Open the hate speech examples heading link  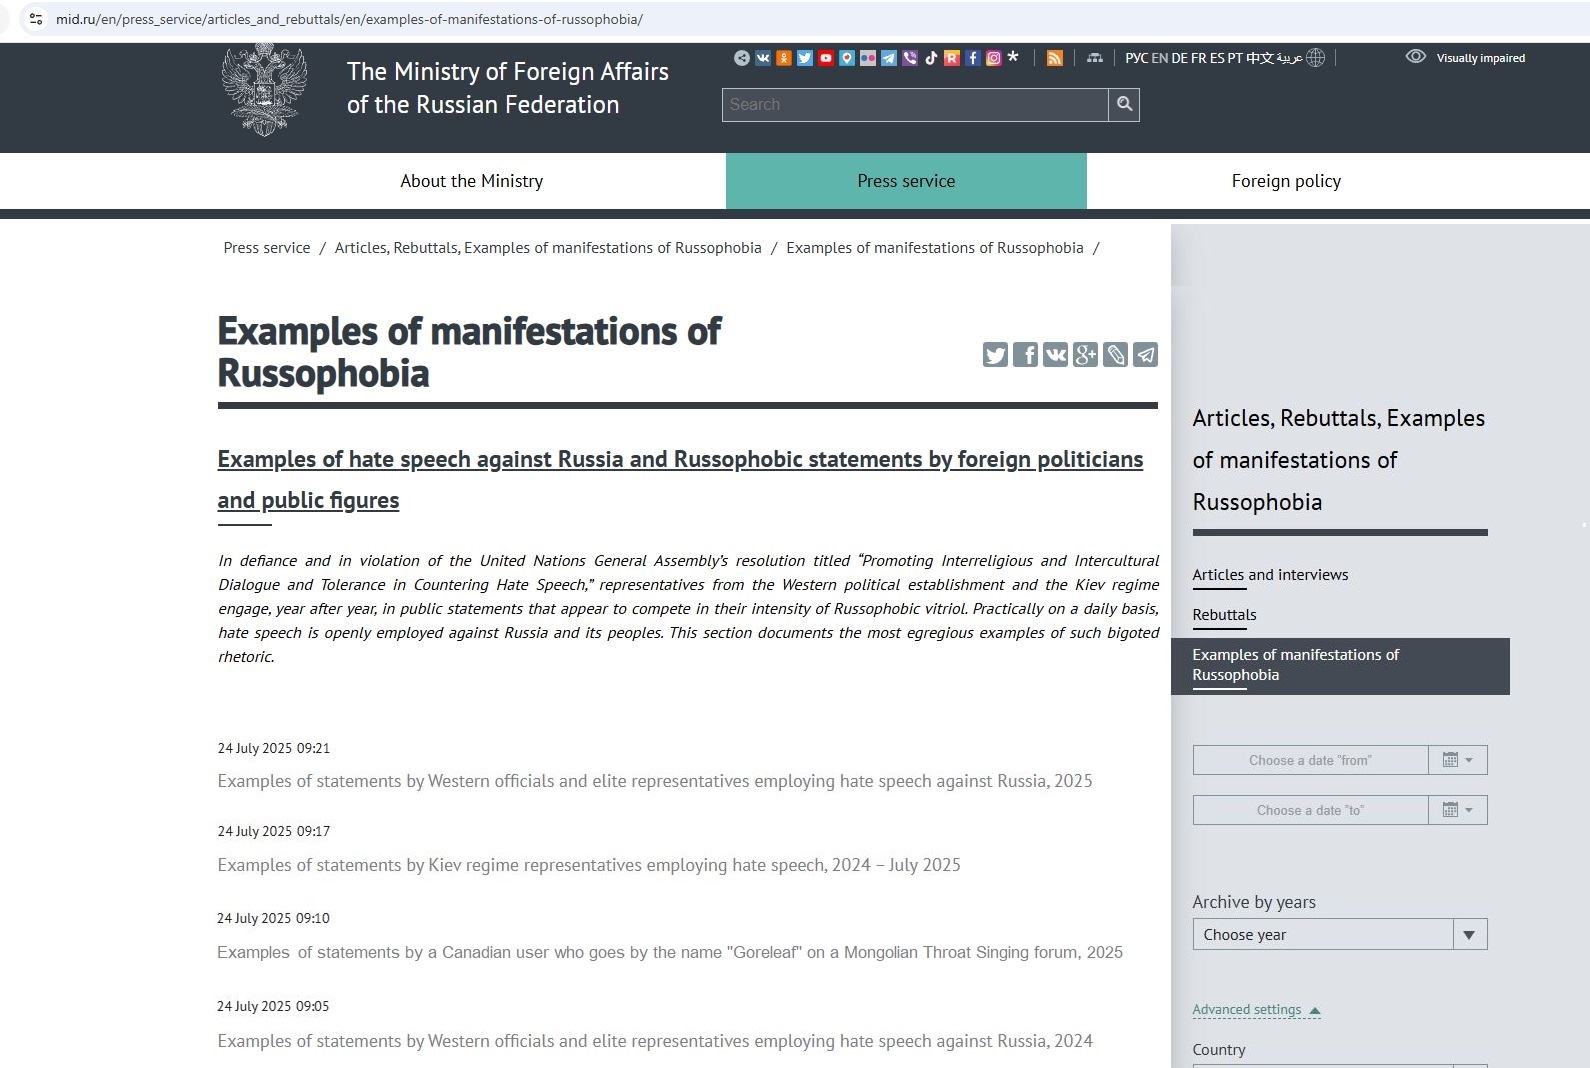tap(680, 479)
